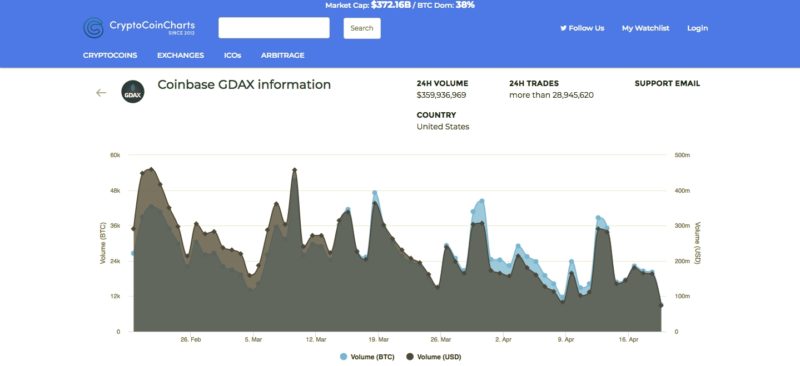Click the Market Cap $372.16B text
Image resolution: width=800 pixels, height=366 pixels.
tap(368, 5)
